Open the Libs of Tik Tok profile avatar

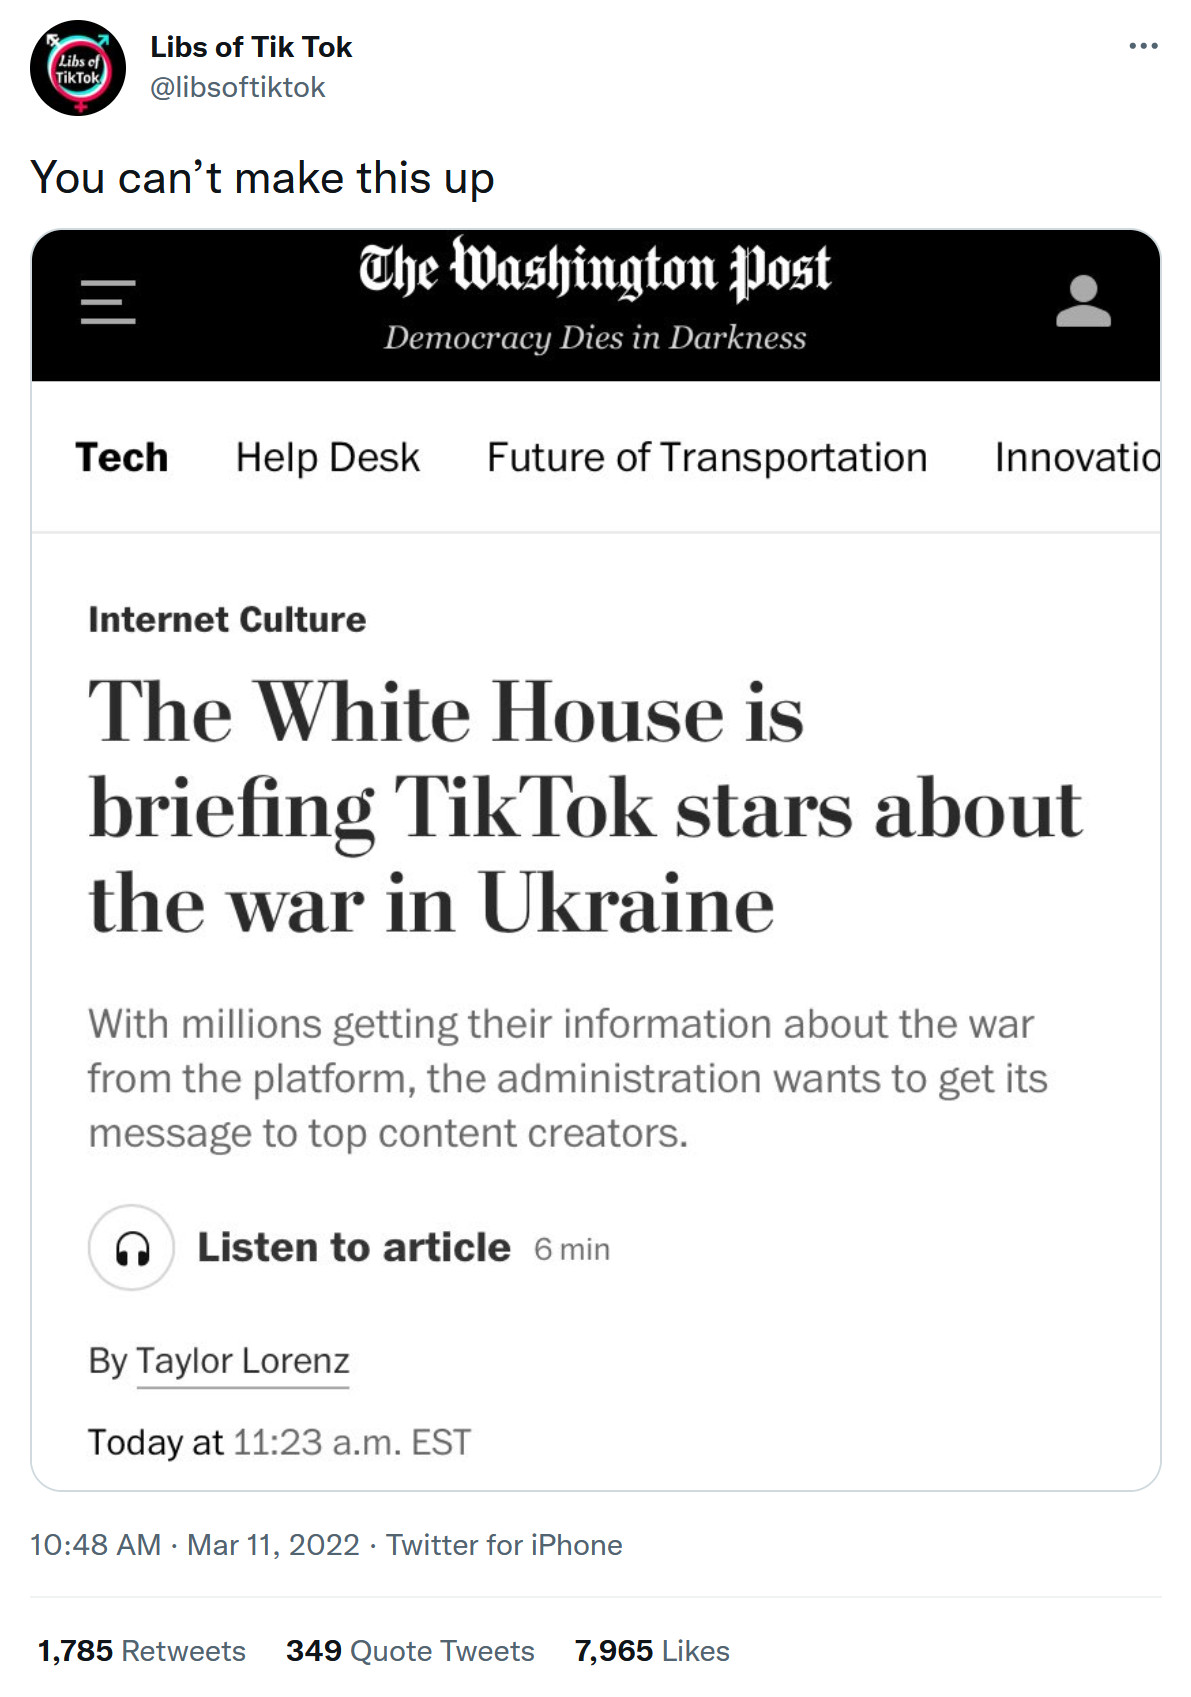click(x=78, y=68)
